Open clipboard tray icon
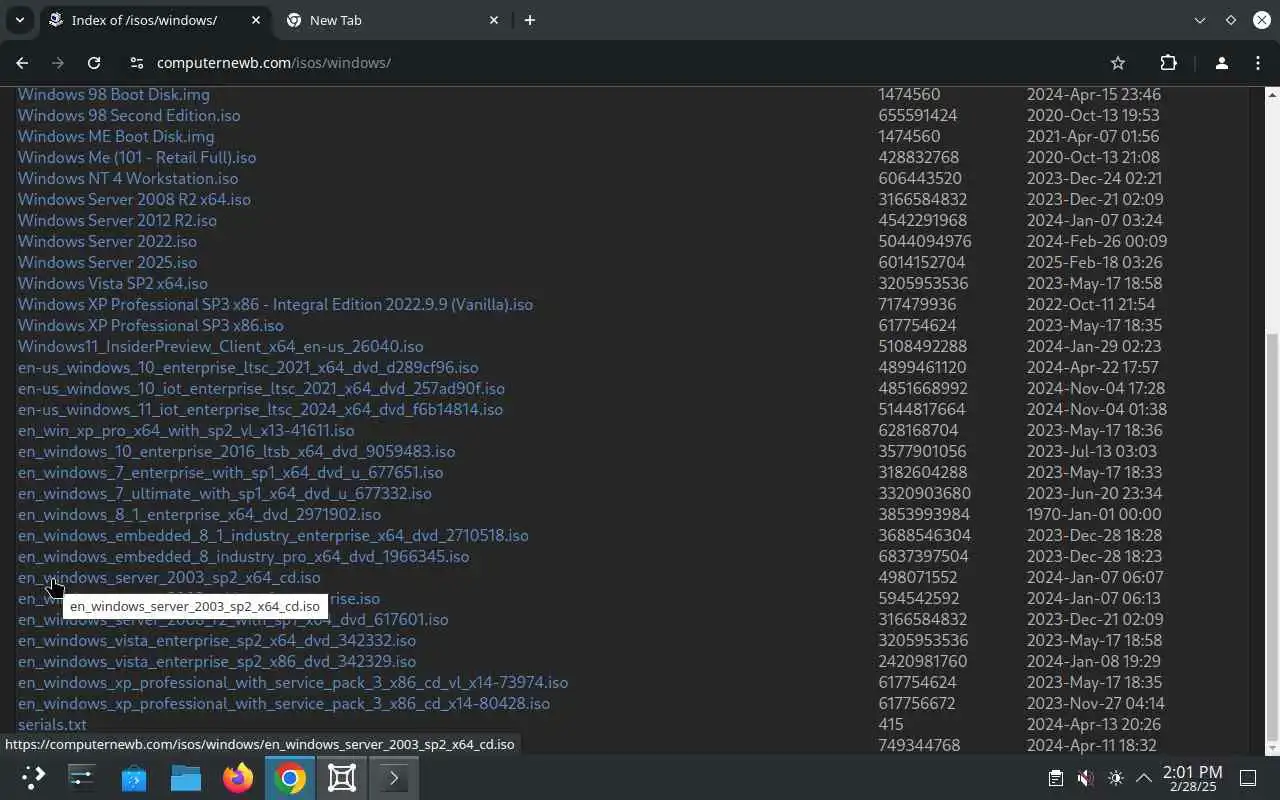 point(1055,778)
